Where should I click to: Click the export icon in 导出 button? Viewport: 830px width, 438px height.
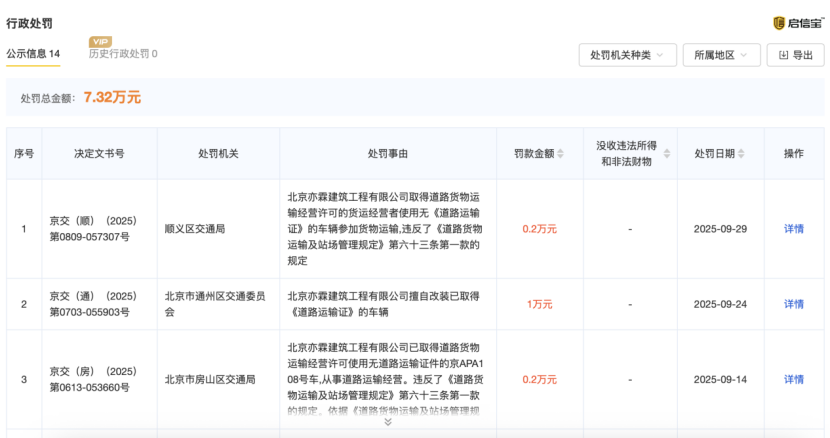click(782, 55)
